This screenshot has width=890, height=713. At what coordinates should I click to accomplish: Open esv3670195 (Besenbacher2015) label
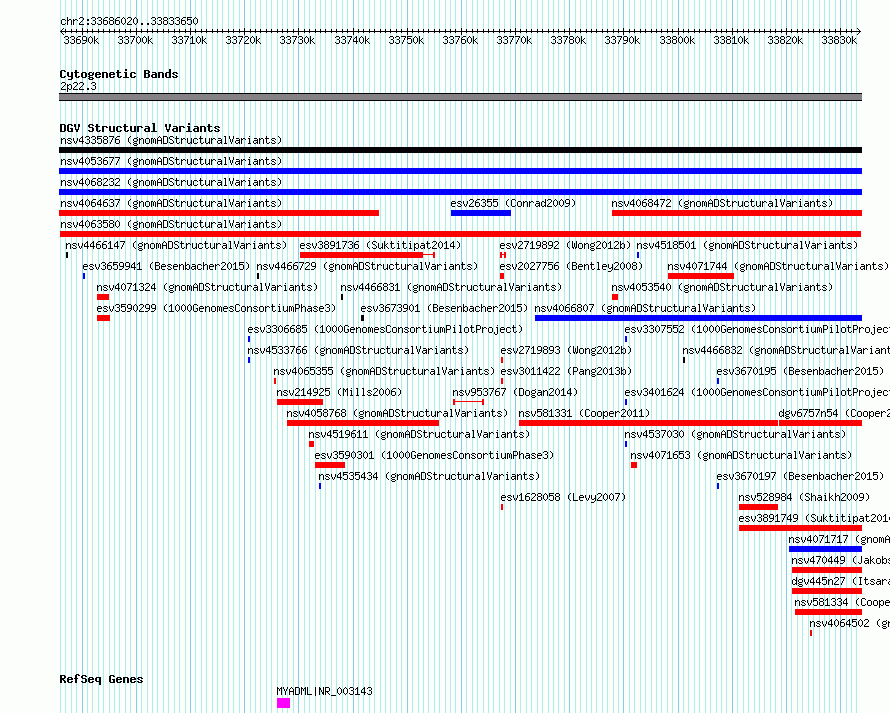[x=800, y=371]
